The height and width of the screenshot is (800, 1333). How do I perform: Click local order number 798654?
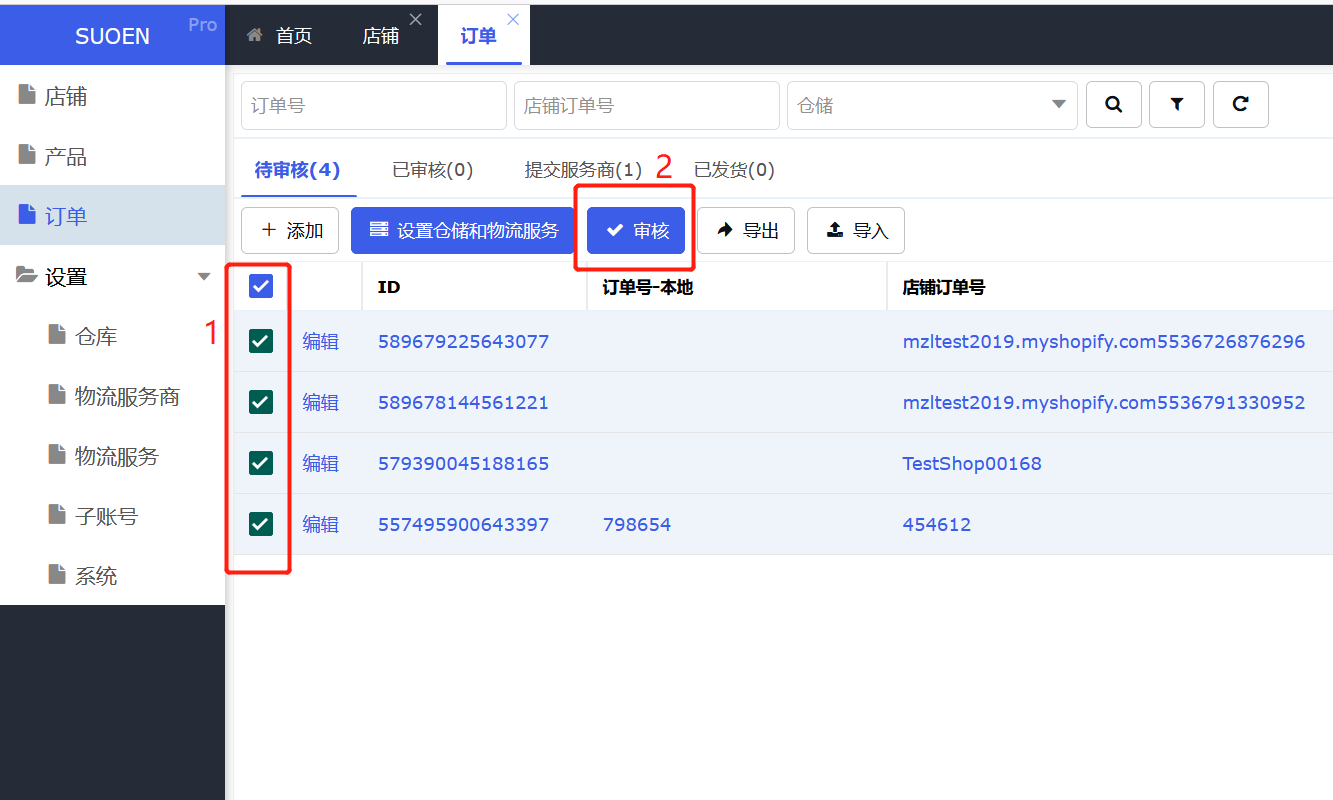click(x=637, y=524)
